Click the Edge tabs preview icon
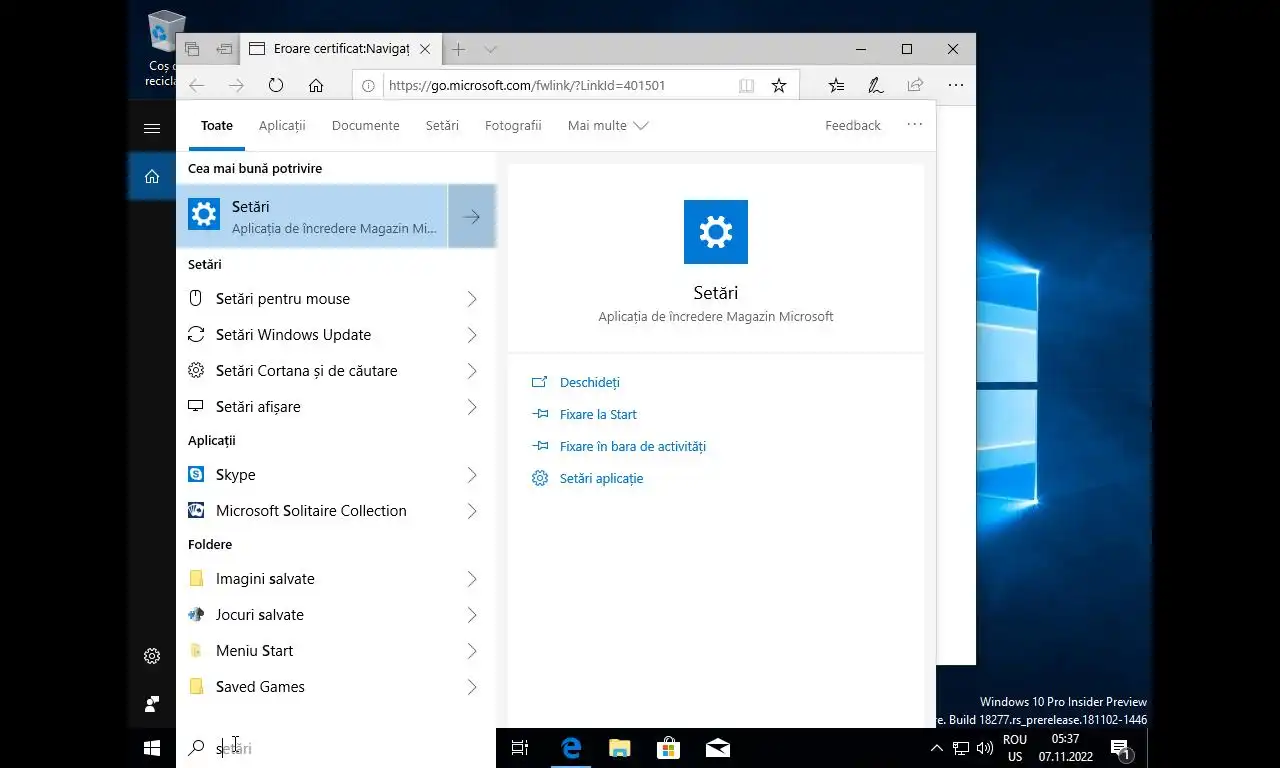This screenshot has height=768, width=1280. 192,49
